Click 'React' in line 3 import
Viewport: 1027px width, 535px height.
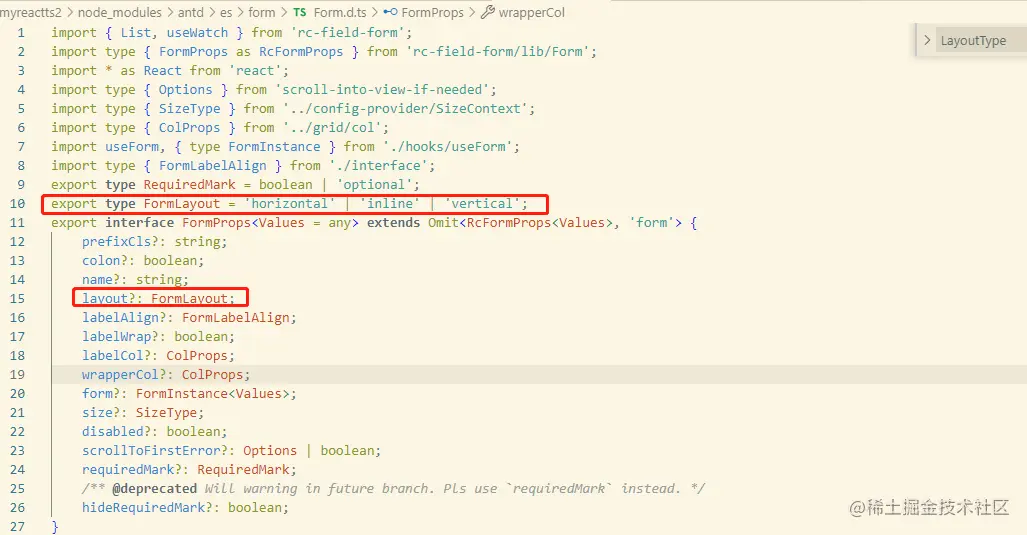tap(162, 71)
